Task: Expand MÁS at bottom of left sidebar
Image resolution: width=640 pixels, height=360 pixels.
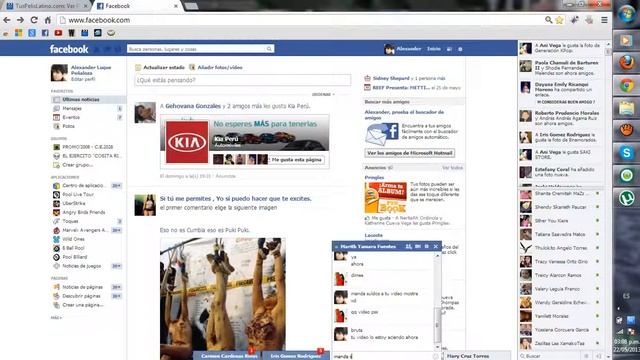Action: [56, 318]
